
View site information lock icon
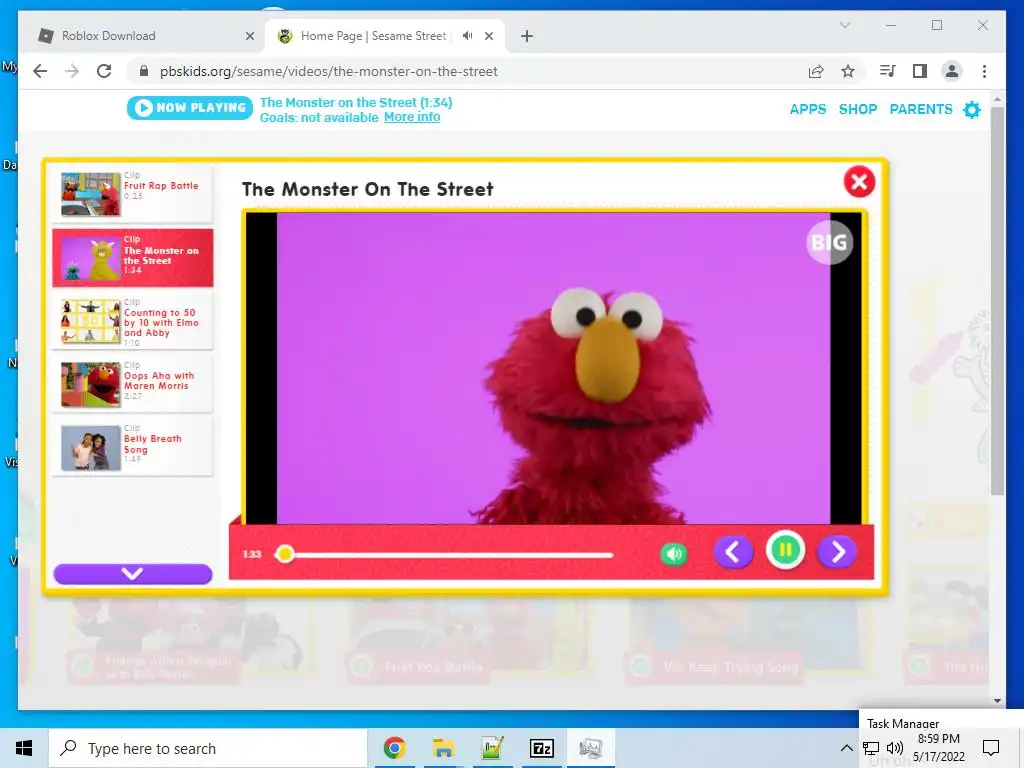pos(144,71)
